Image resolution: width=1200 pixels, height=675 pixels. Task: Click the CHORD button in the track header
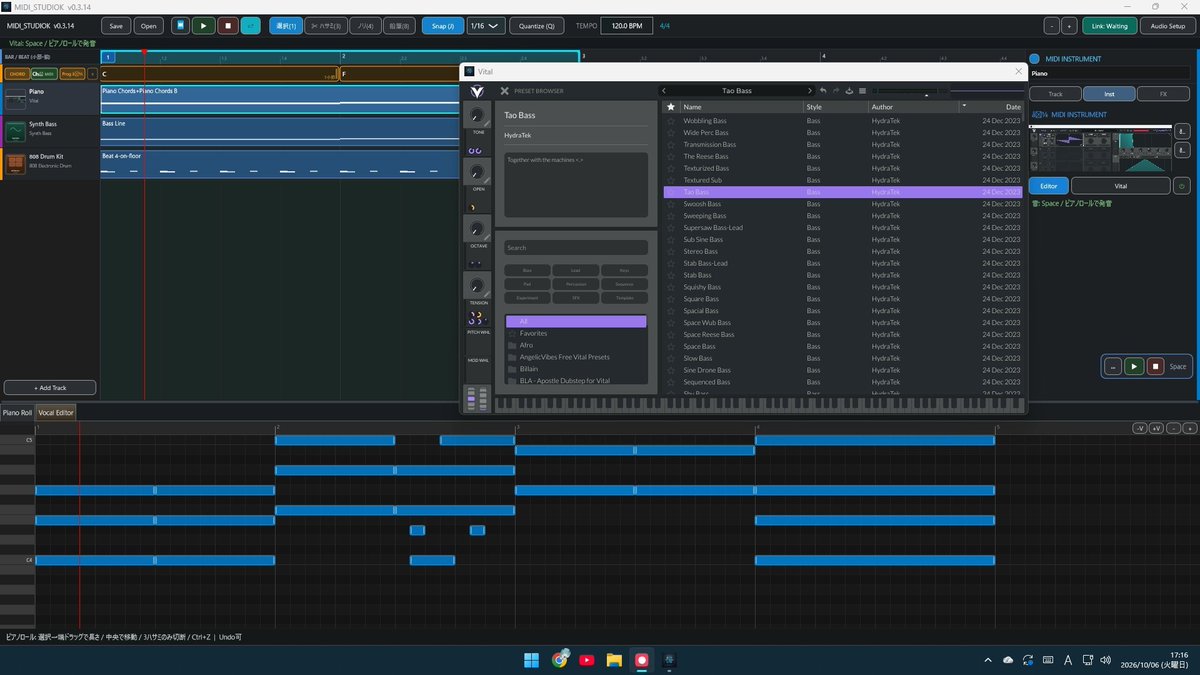(16, 74)
